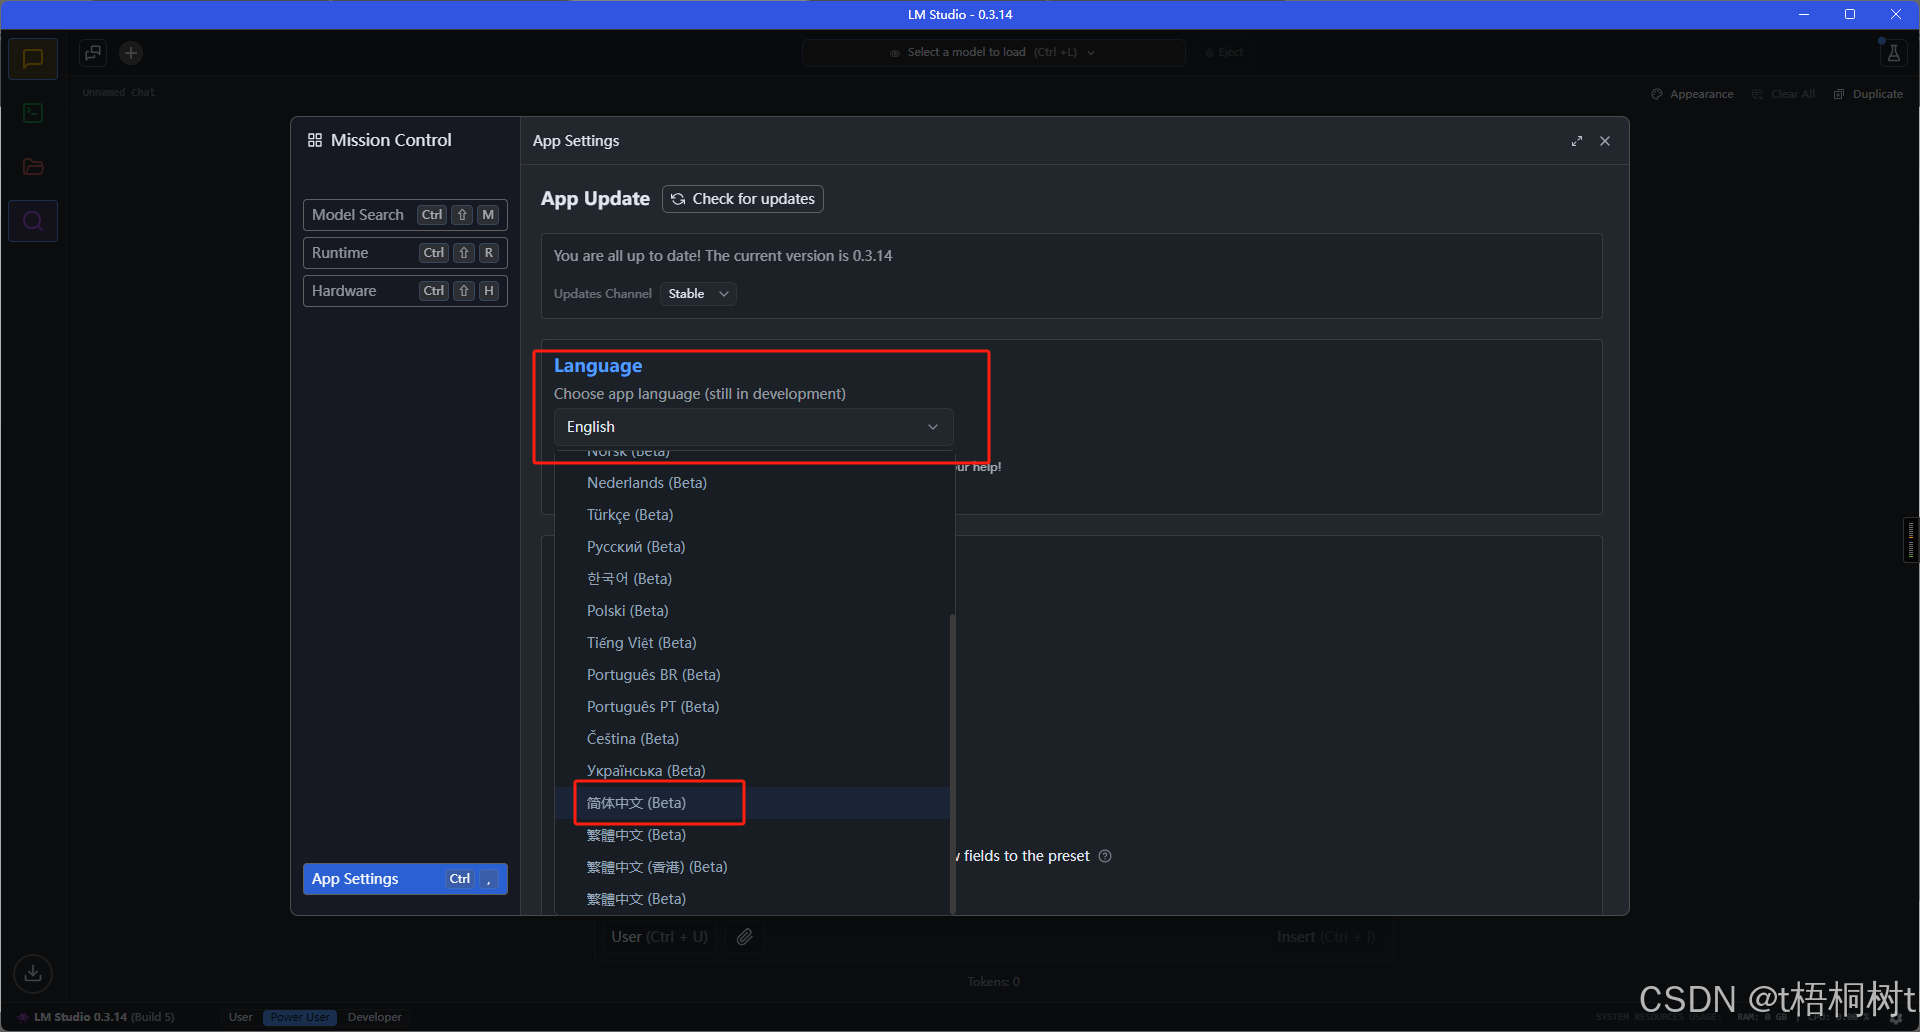Switch to Developer mode
Screen dimensions: 1920x1032
(x=375, y=1017)
